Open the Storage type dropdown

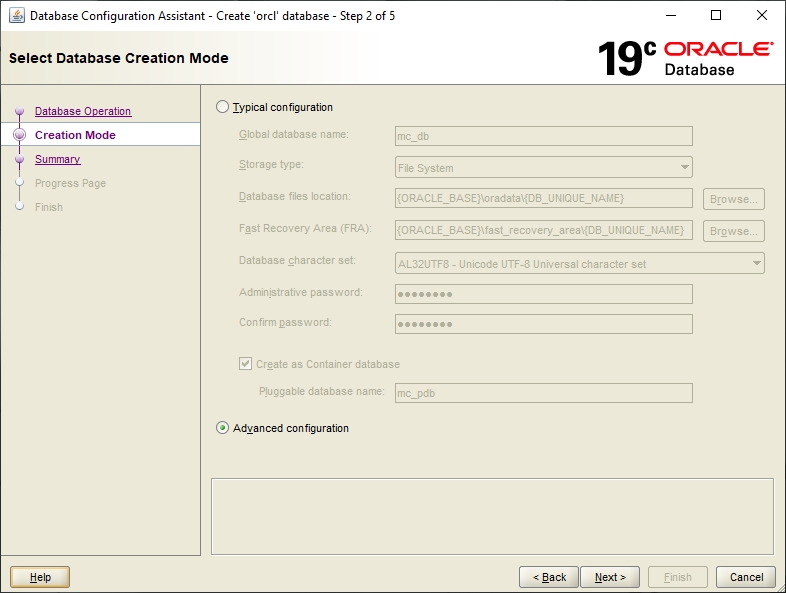pos(544,168)
